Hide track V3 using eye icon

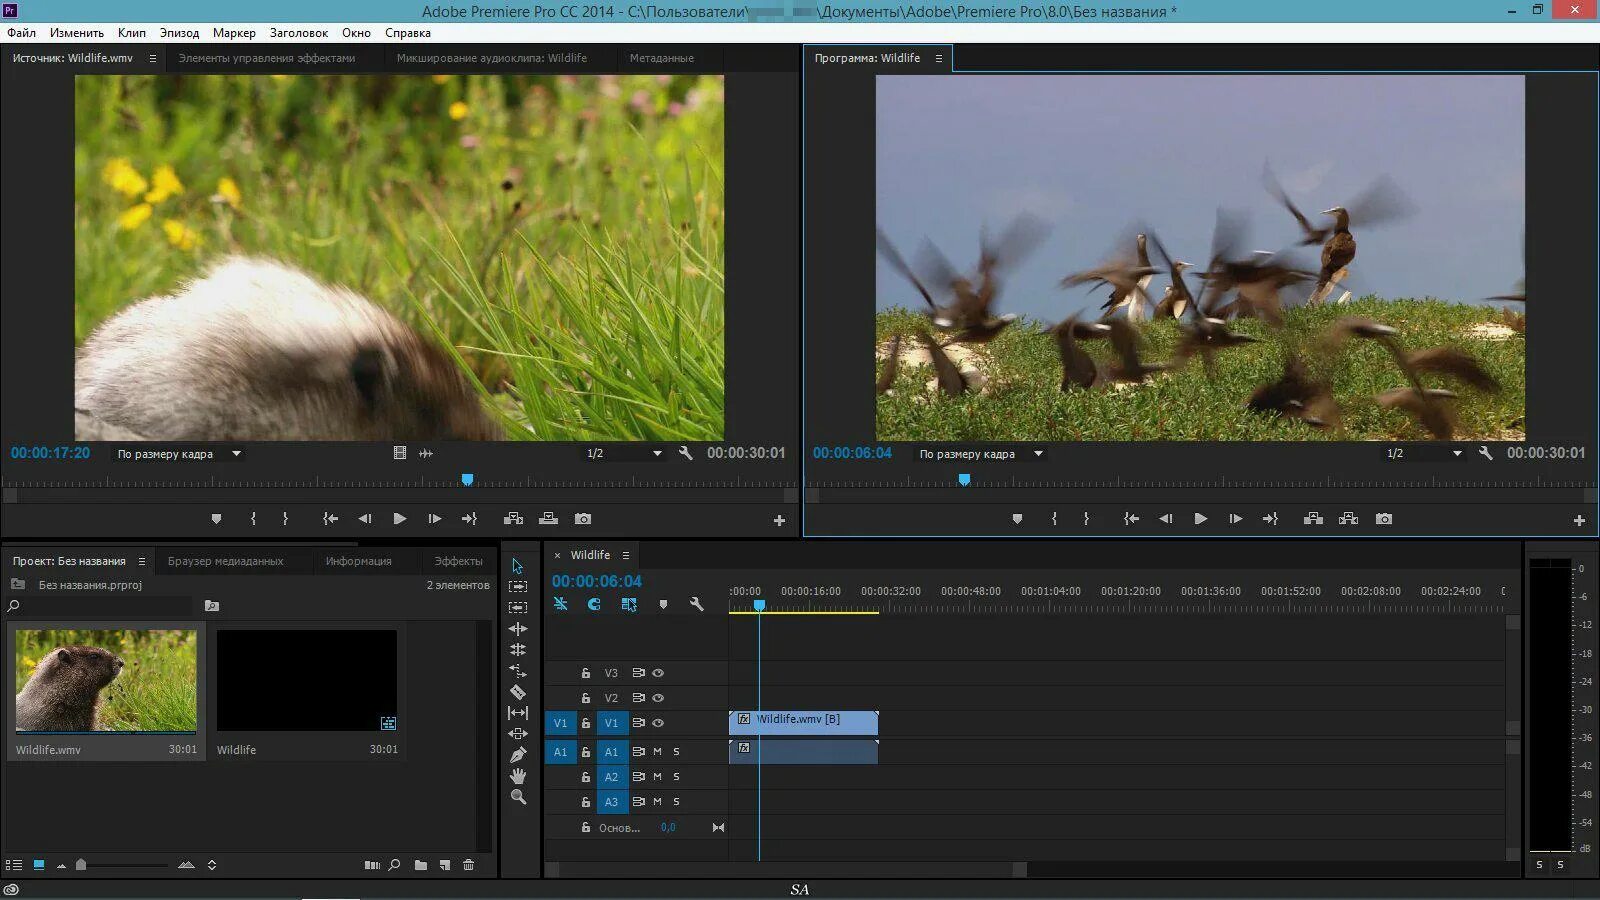coord(658,673)
